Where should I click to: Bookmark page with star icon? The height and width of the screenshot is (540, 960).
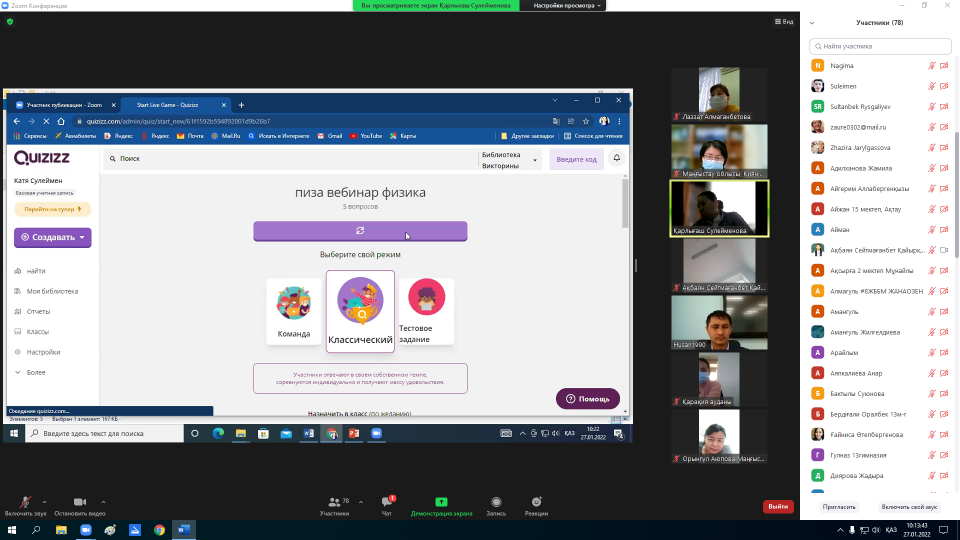586,121
